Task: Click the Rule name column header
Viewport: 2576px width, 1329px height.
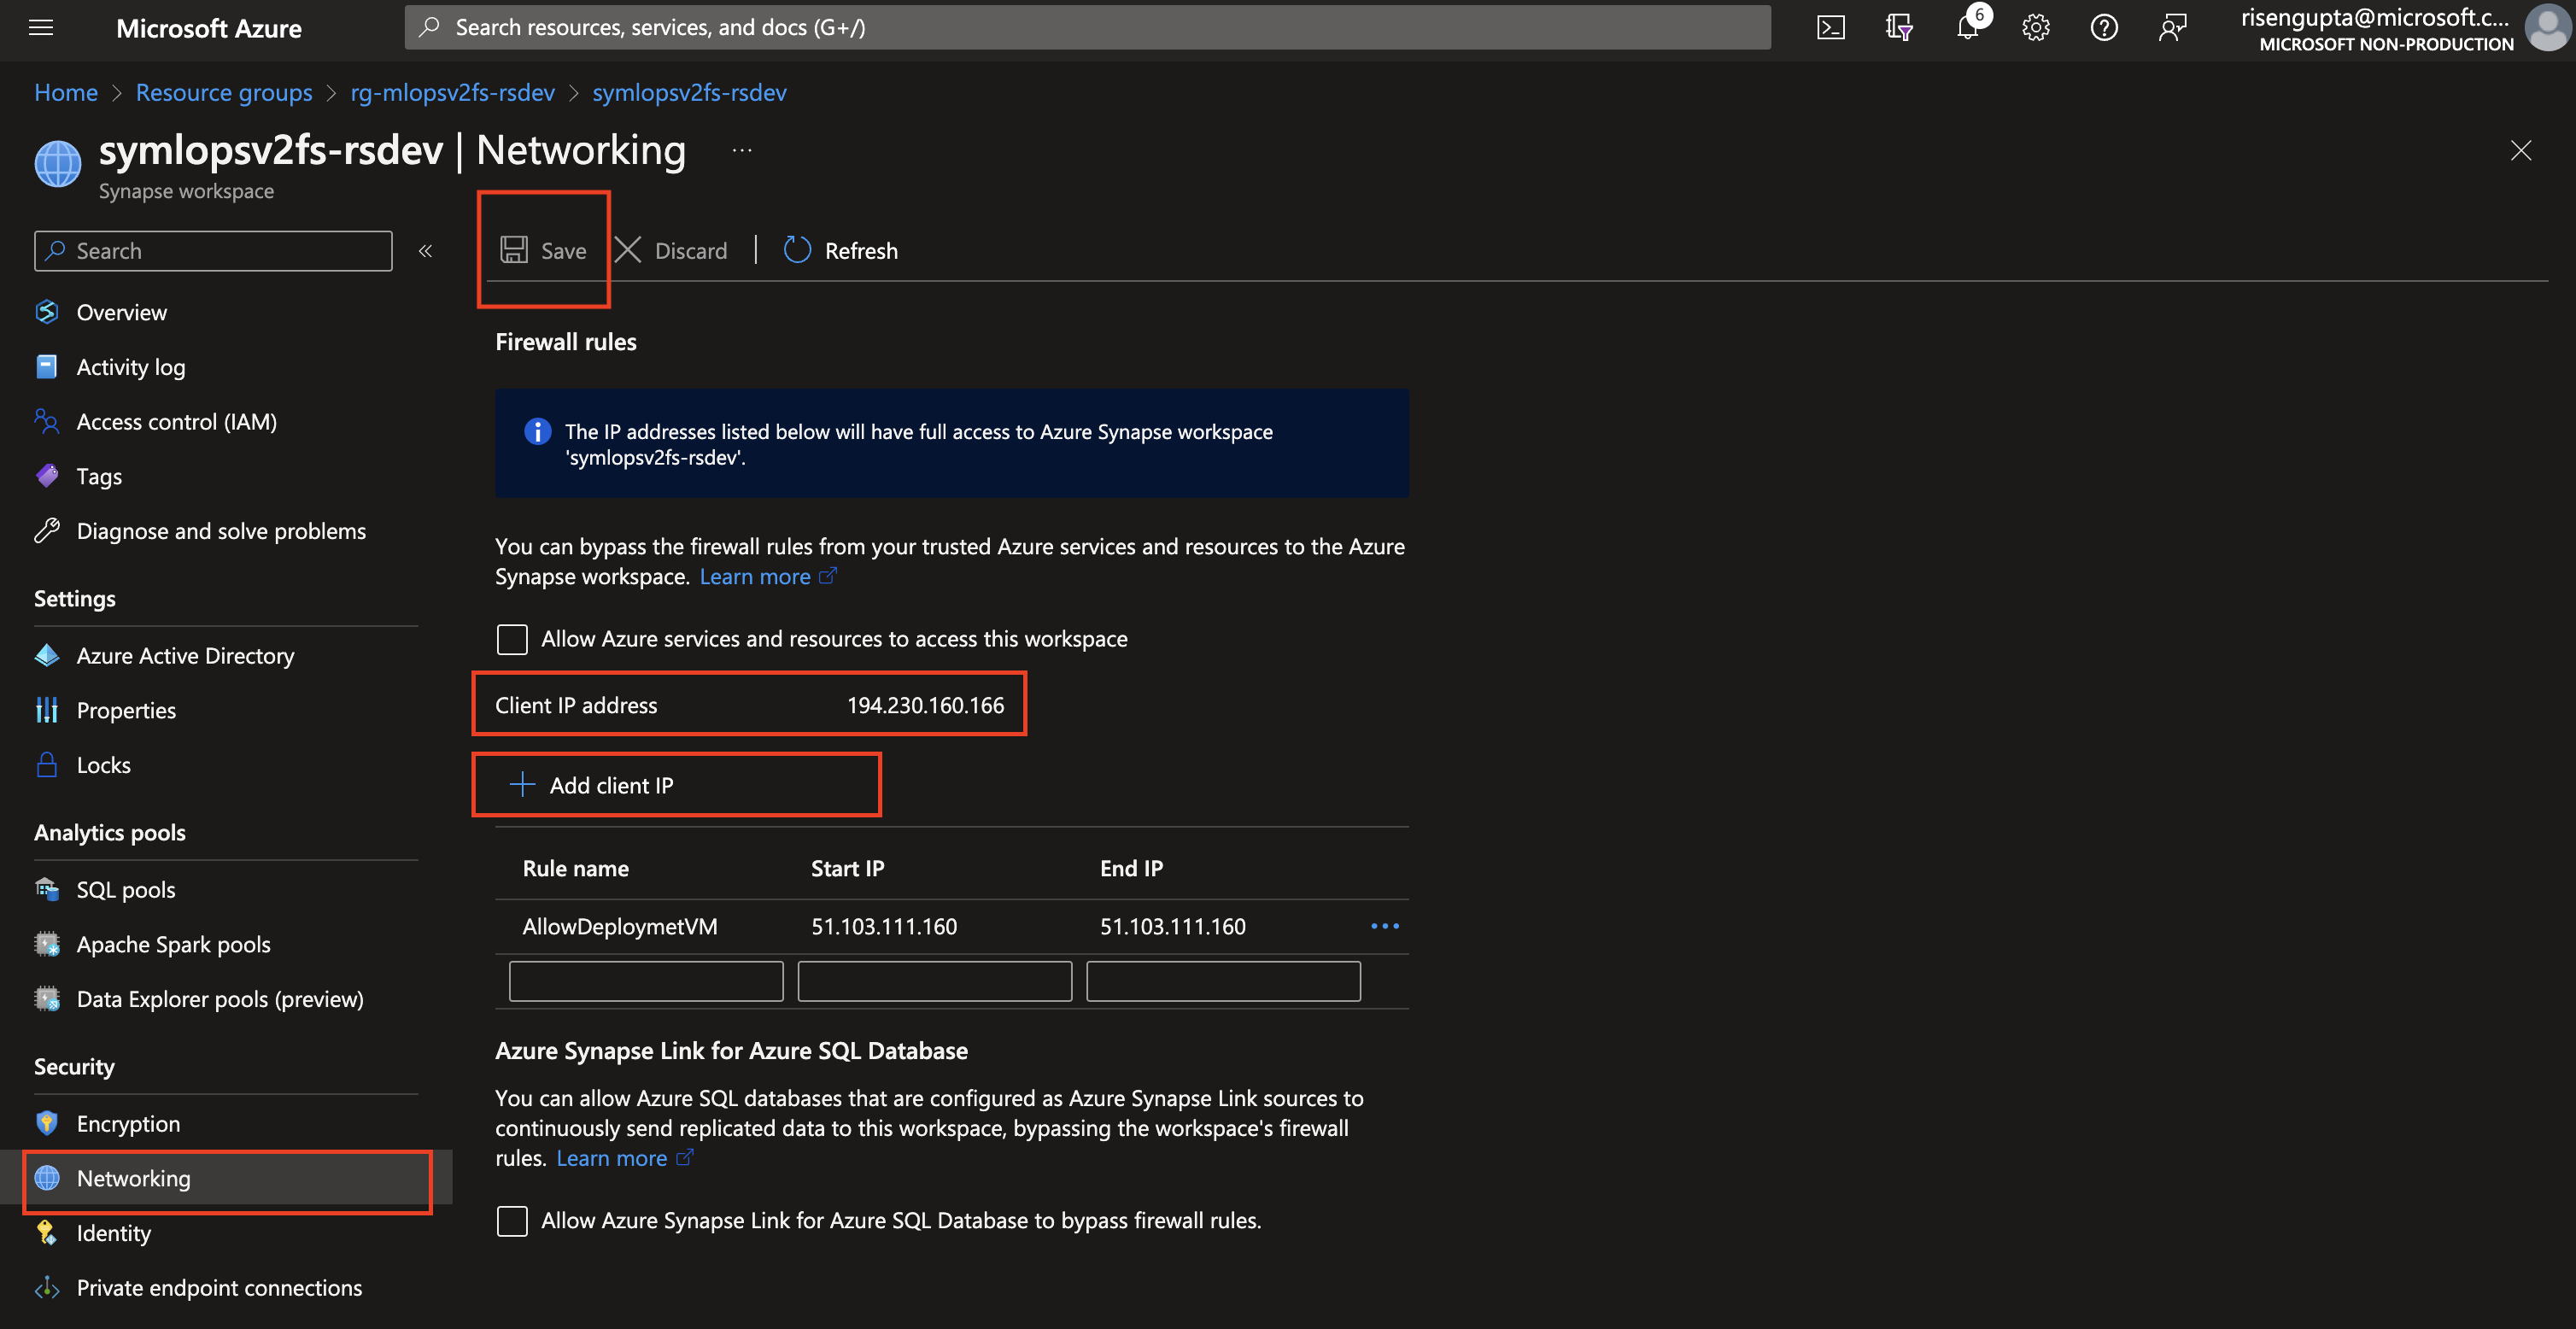Action: (x=576, y=869)
